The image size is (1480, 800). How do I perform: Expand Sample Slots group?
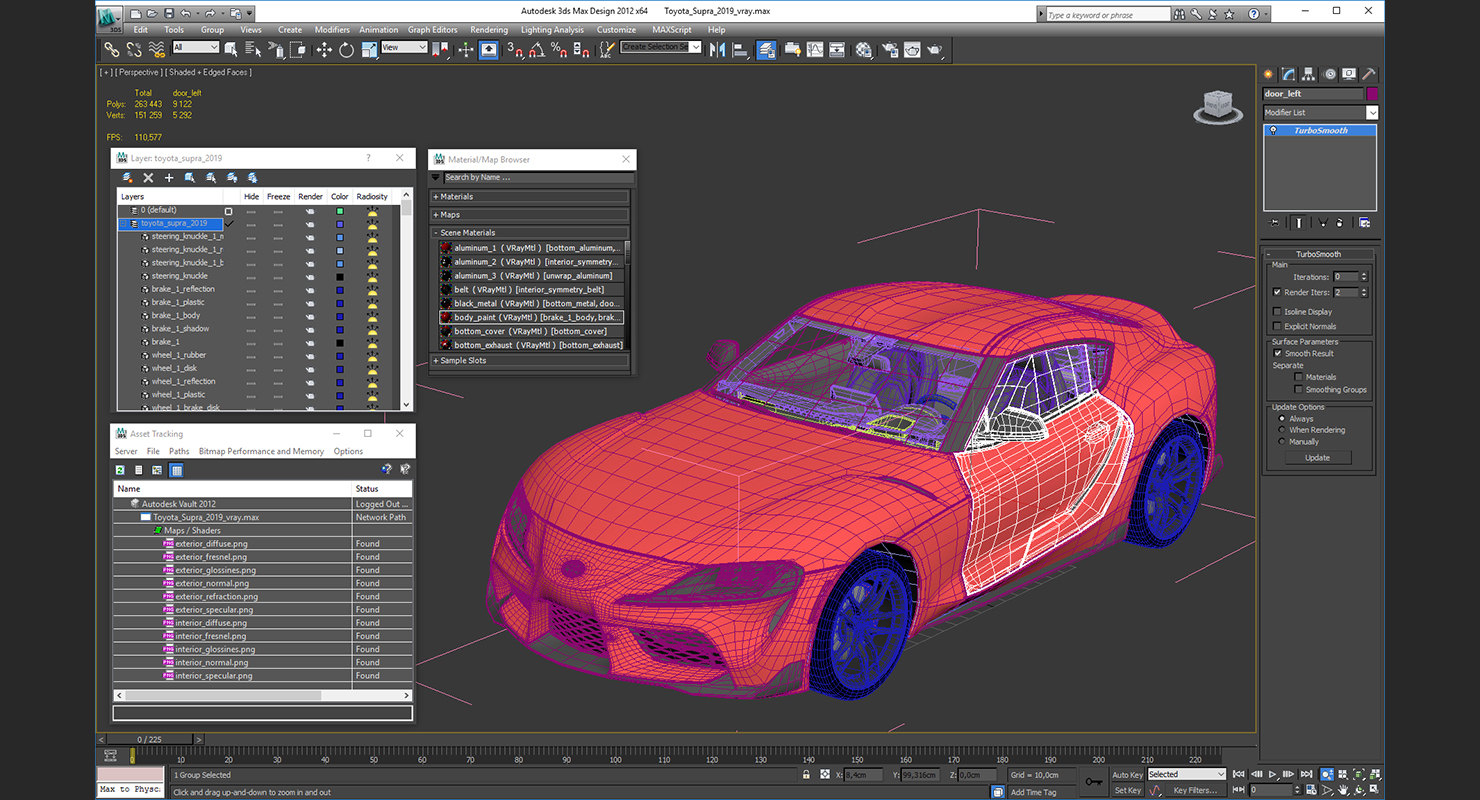coord(531,361)
